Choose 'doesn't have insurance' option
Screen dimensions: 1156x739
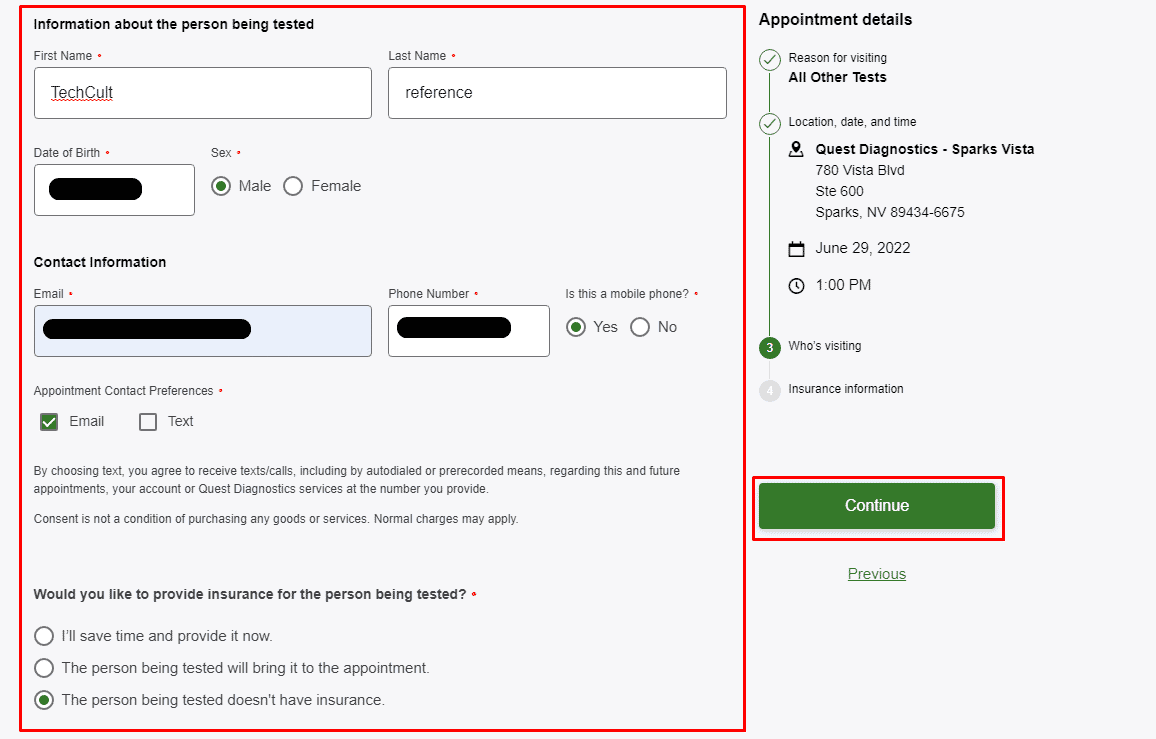tap(44, 700)
